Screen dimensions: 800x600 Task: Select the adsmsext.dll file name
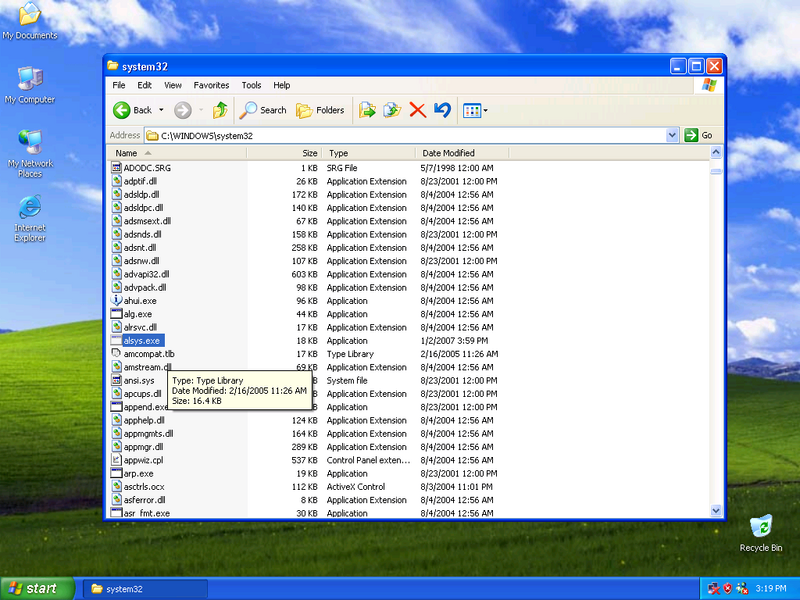pos(147,221)
